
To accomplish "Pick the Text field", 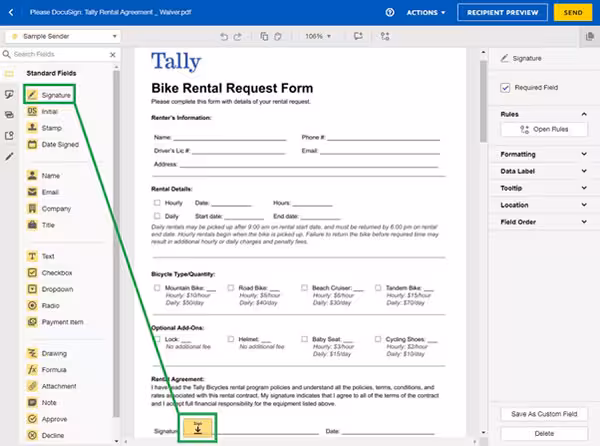I will pos(41,256).
